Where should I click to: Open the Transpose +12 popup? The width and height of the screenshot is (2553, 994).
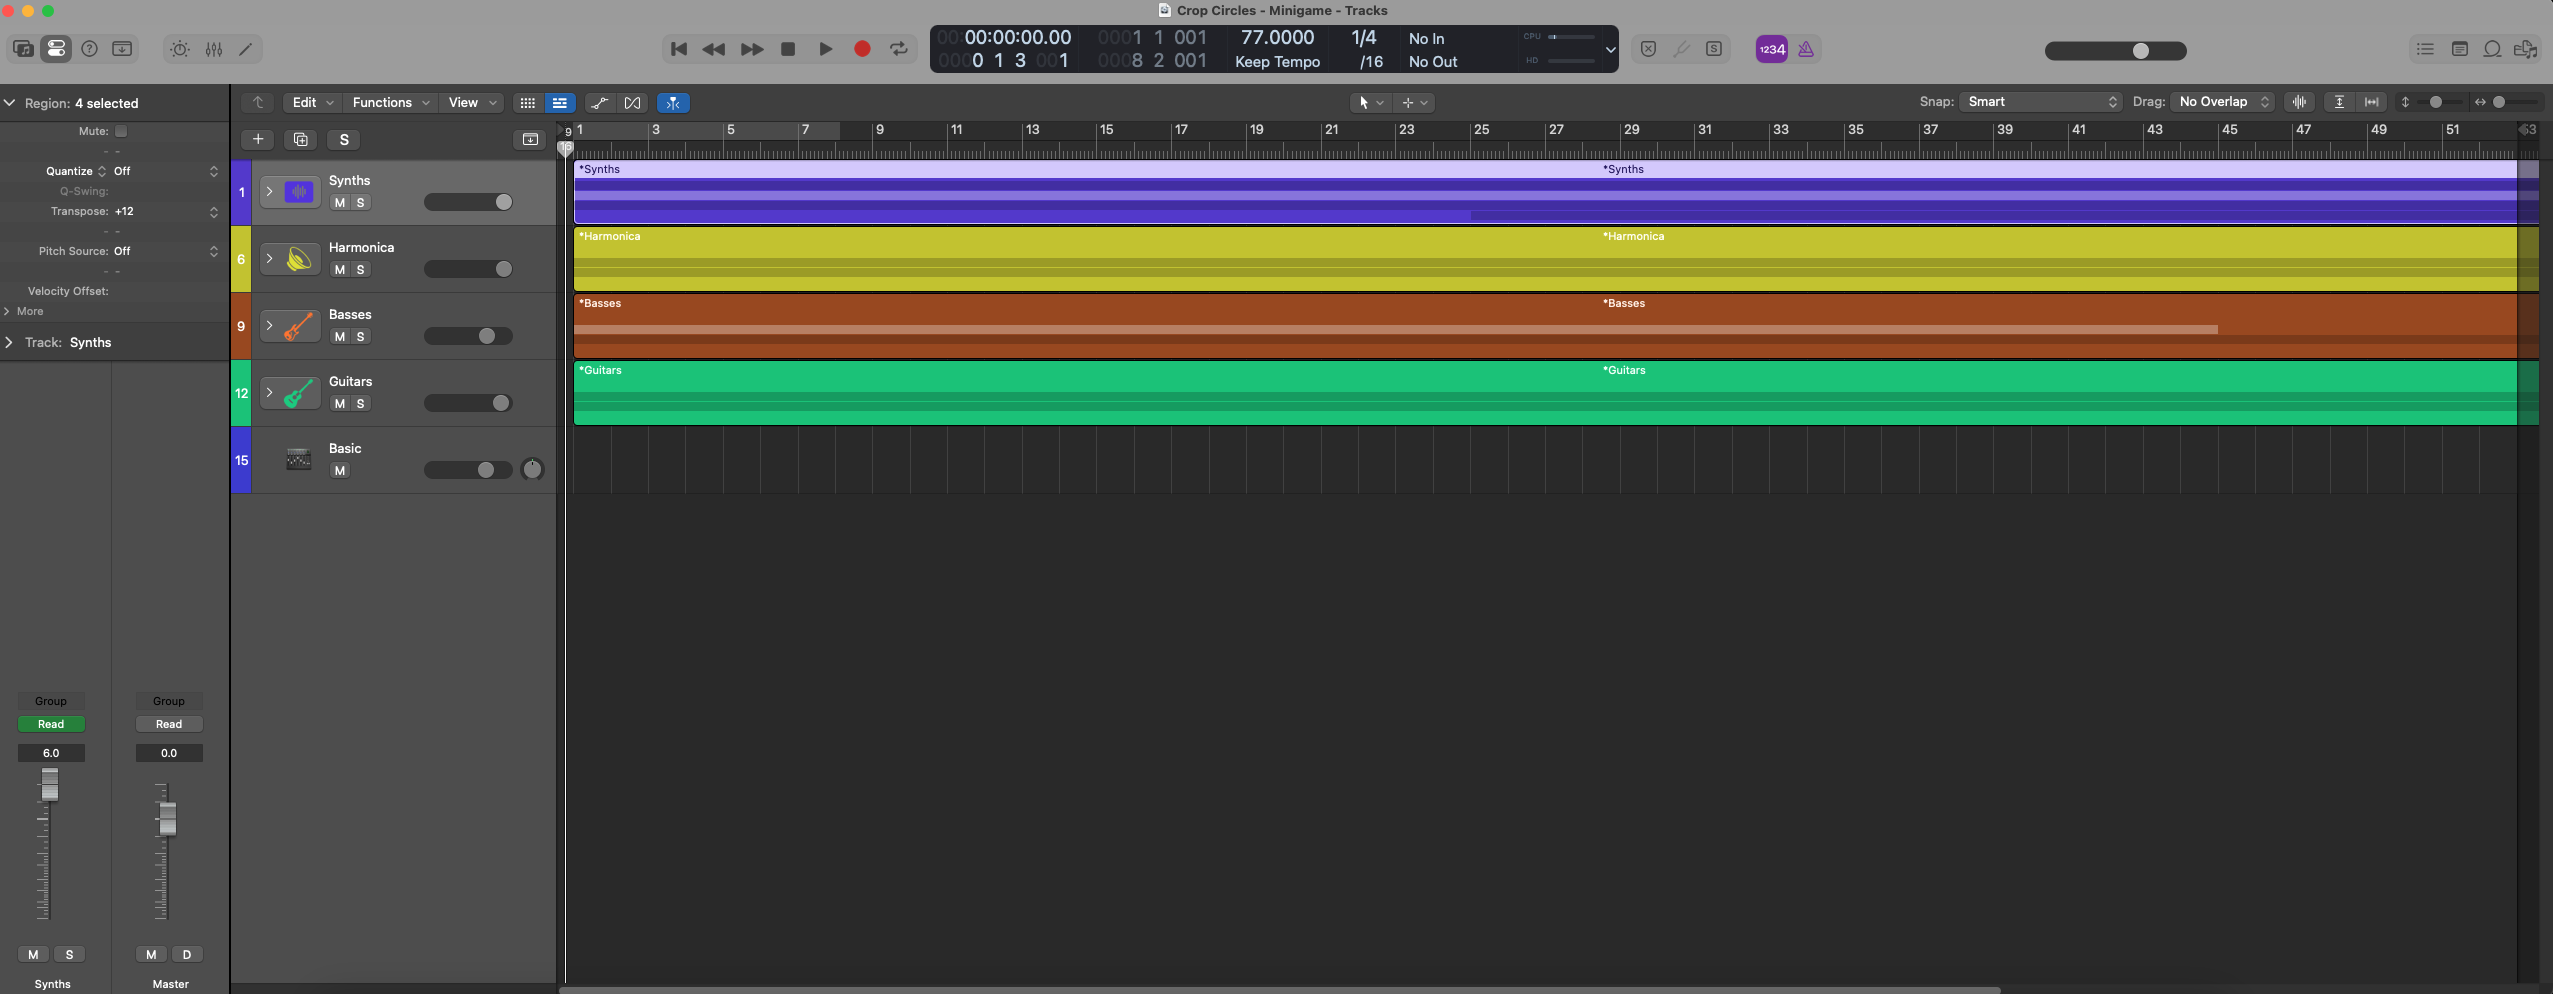(x=165, y=211)
